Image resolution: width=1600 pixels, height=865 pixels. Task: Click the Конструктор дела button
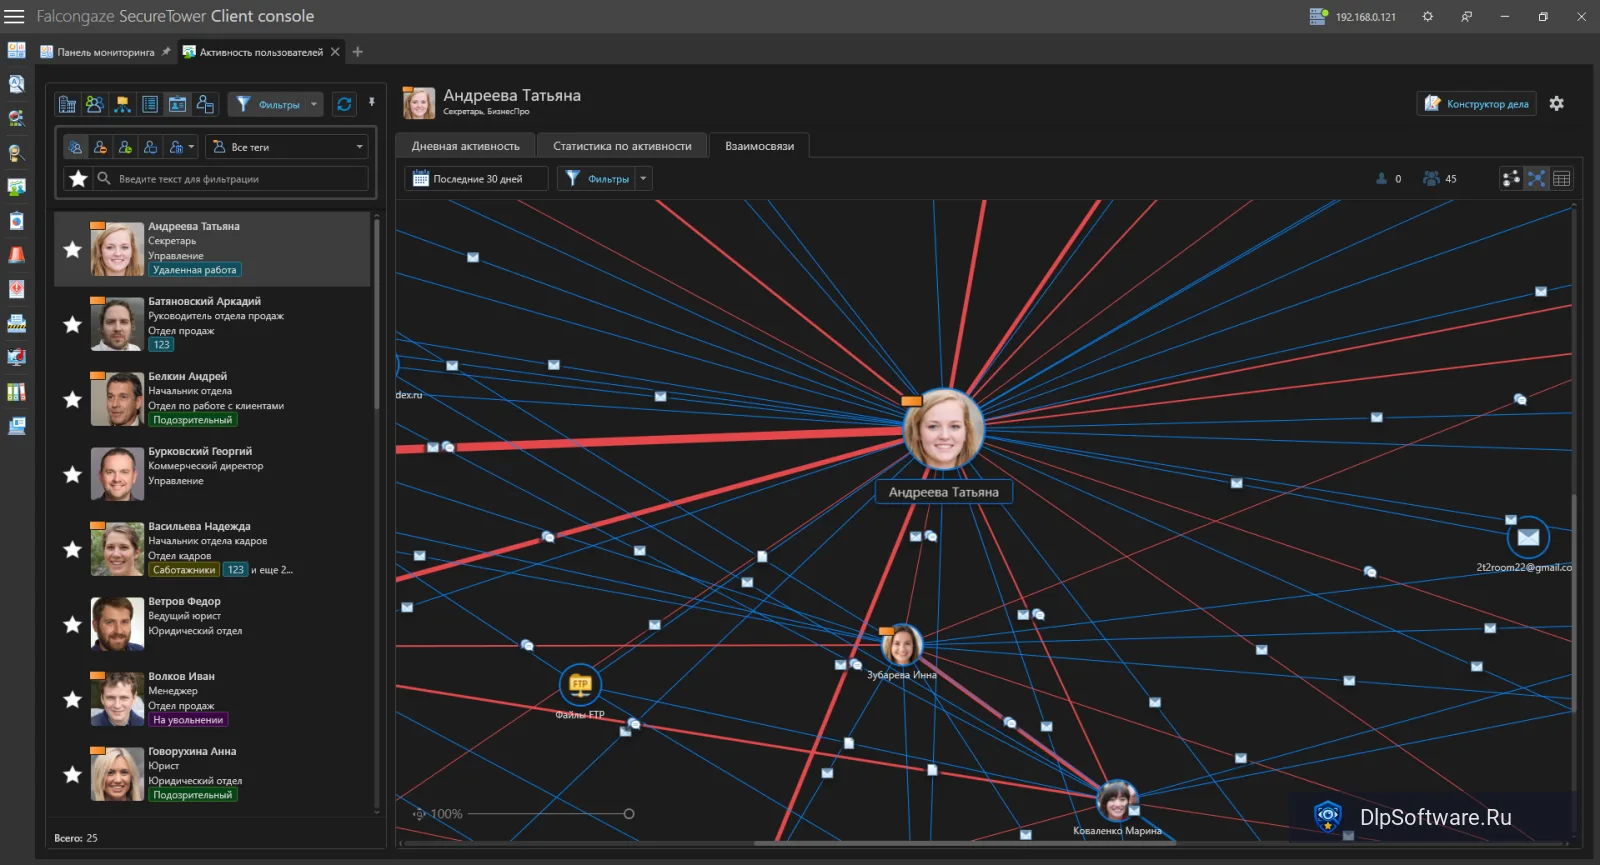click(x=1477, y=103)
